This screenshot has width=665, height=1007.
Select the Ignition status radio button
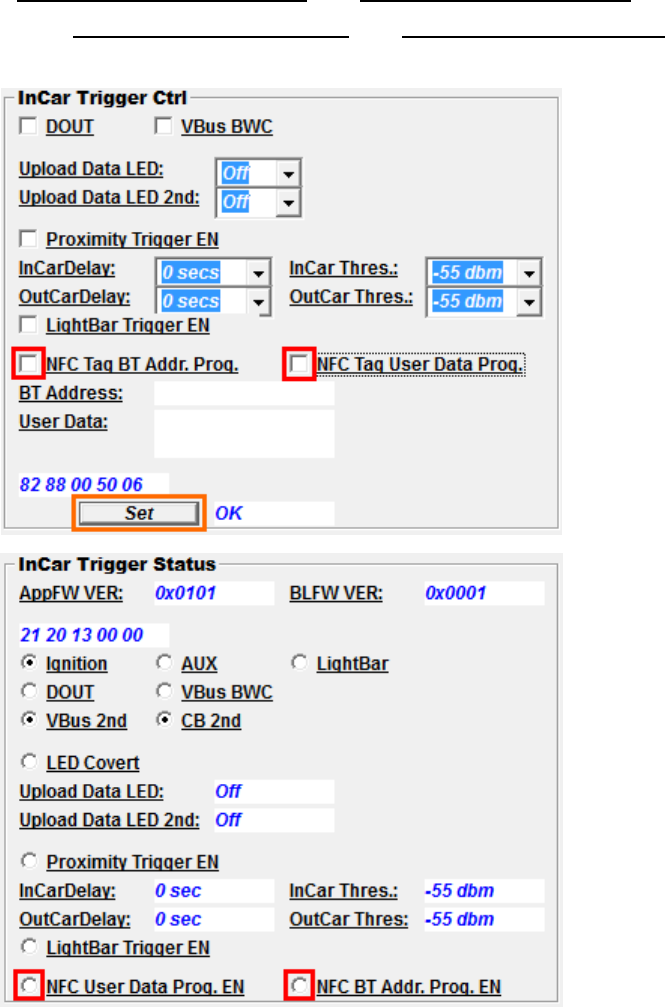coord(29,661)
